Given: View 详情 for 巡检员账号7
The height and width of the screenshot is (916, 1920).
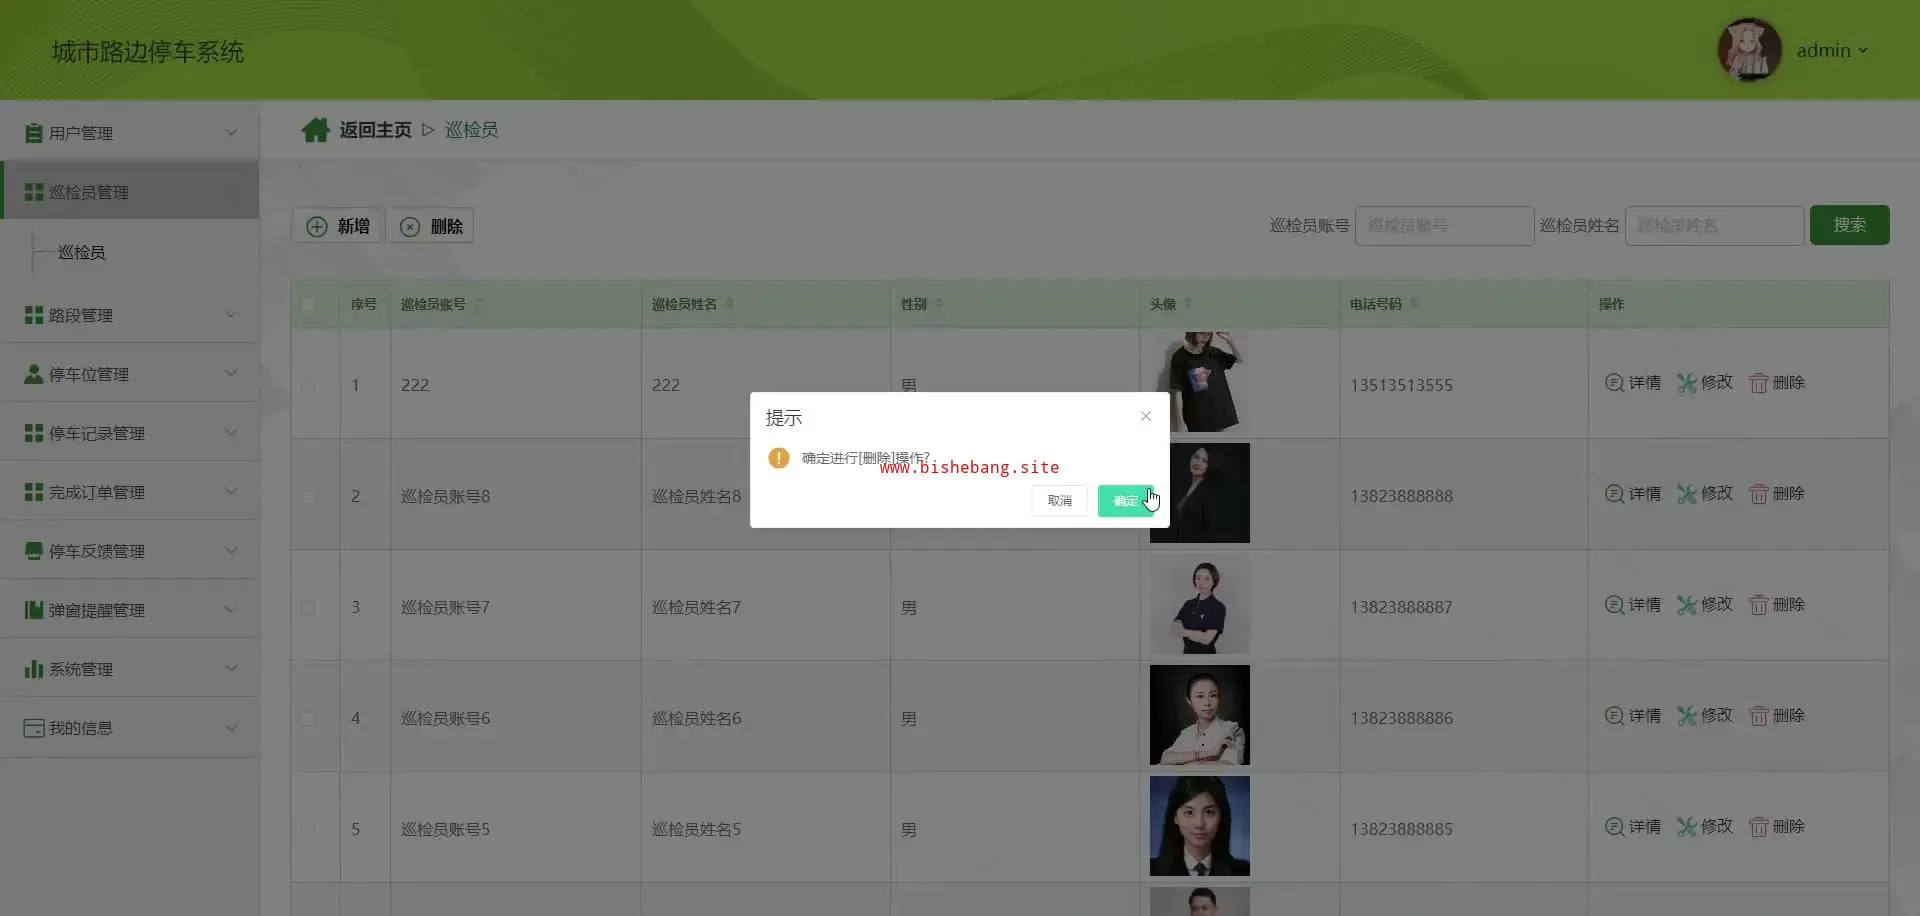Looking at the screenshot, I should coord(1633,605).
